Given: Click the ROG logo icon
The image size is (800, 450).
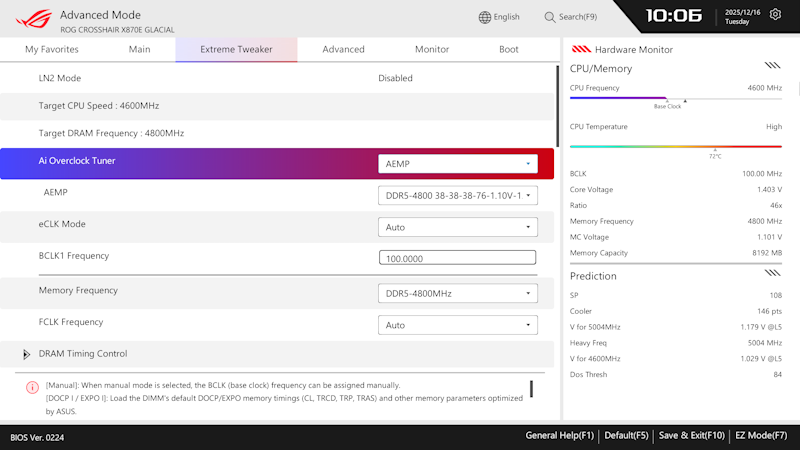Looking at the screenshot, I should tap(34, 19).
